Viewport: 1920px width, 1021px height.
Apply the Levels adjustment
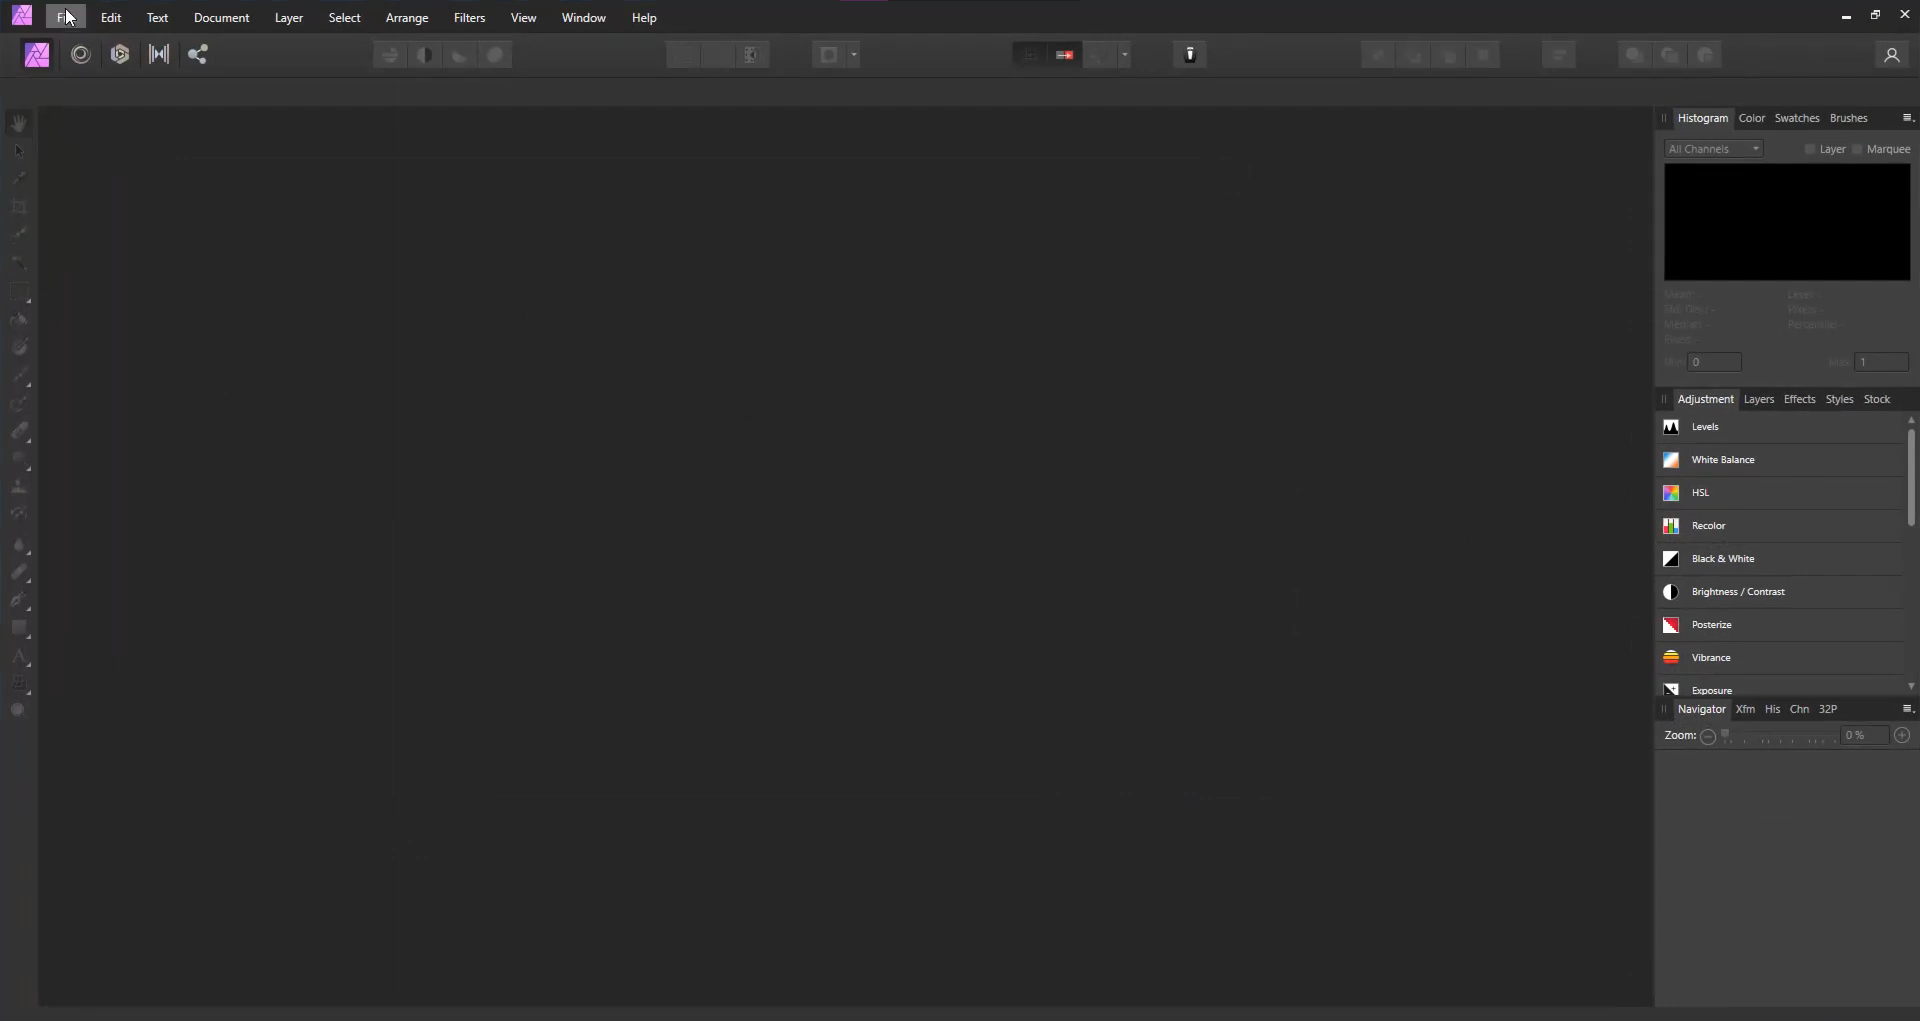point(1780,427)
